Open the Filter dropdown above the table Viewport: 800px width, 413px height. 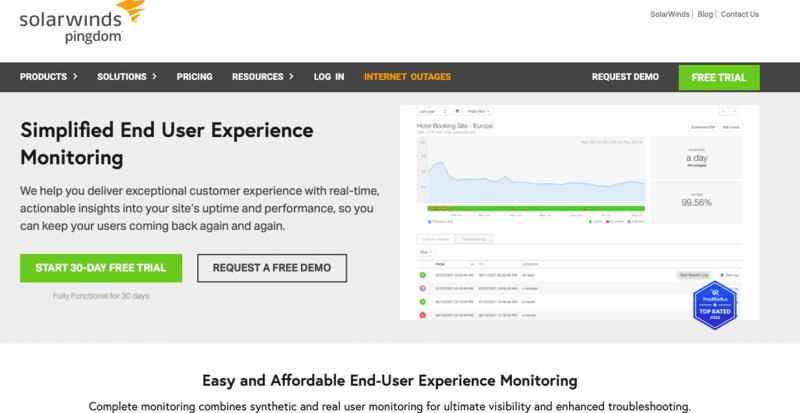pos(426,252)
